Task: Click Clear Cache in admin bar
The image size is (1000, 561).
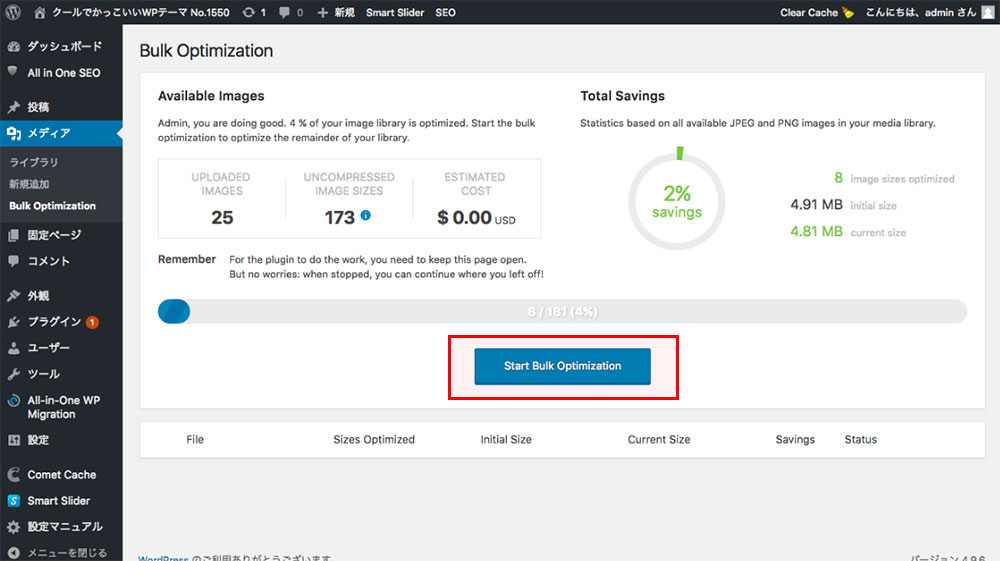Action: (x=809, y=12)
